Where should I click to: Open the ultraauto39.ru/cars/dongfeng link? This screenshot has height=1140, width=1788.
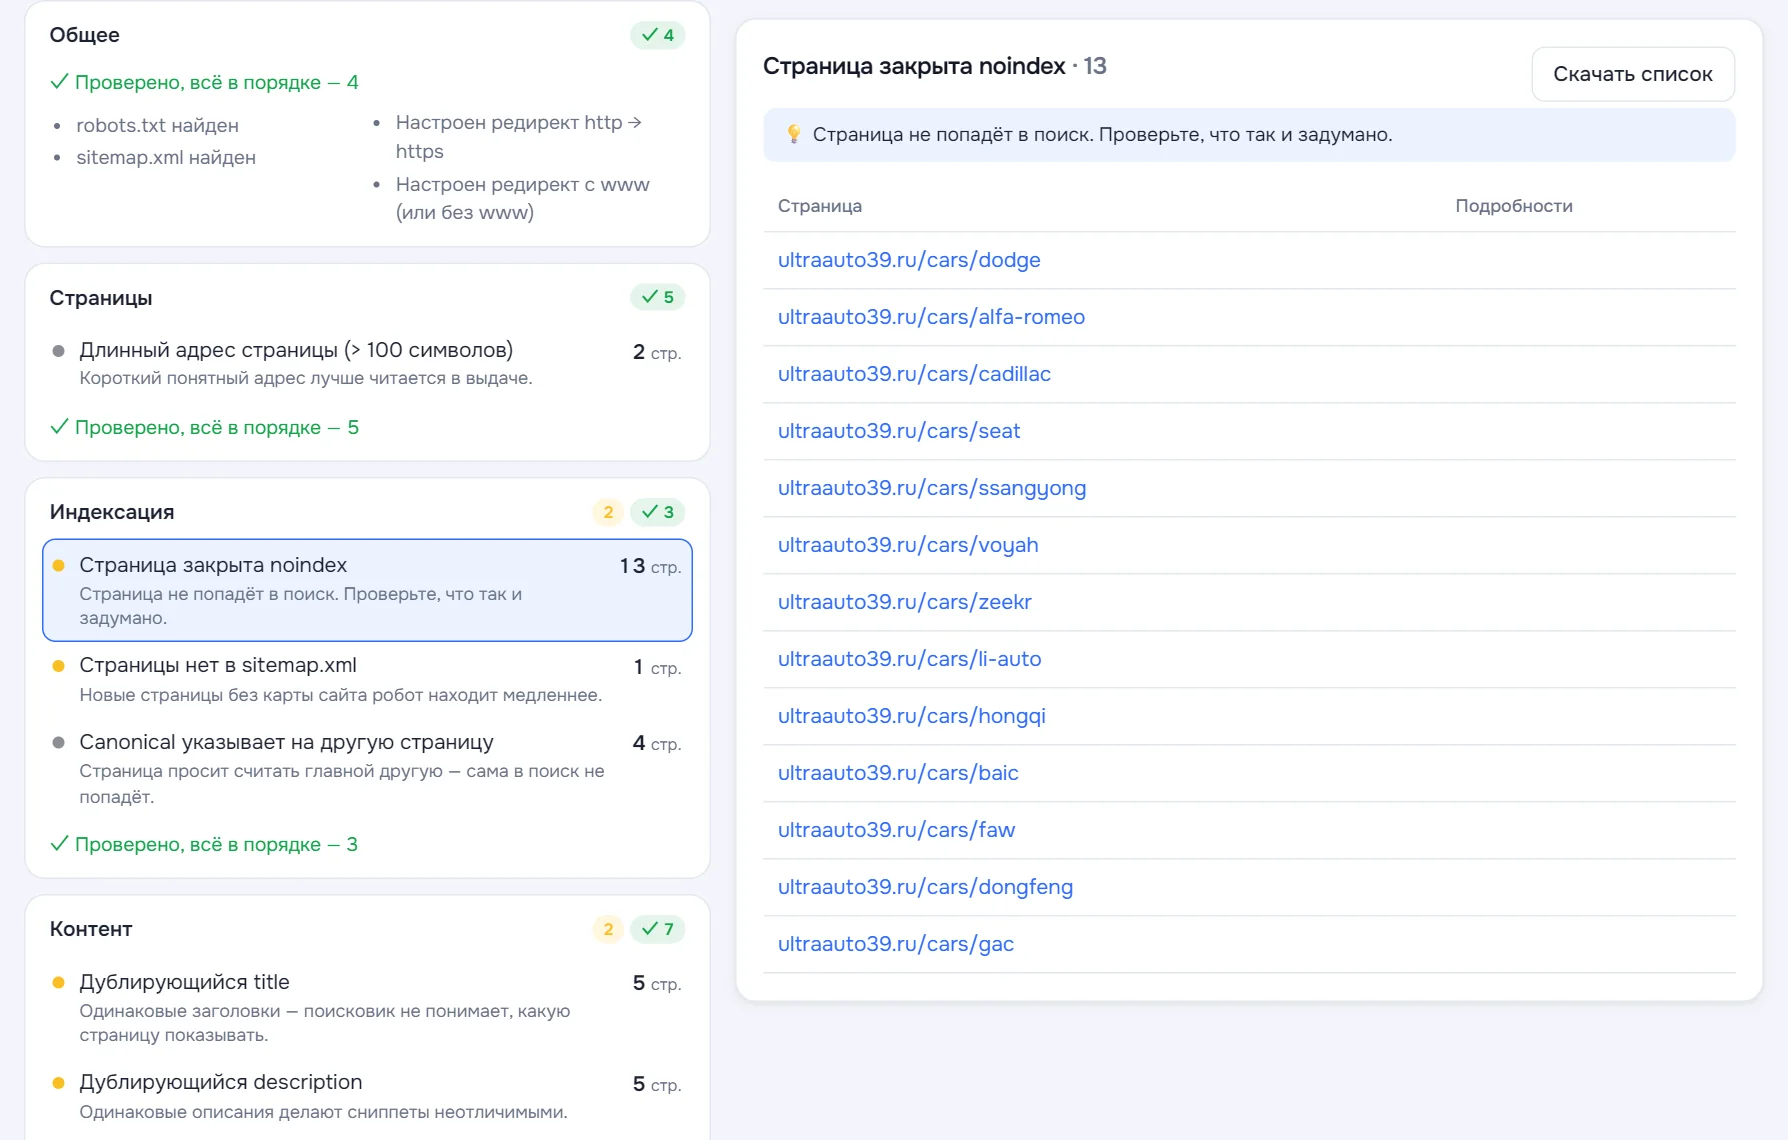[x=925, y=887]
